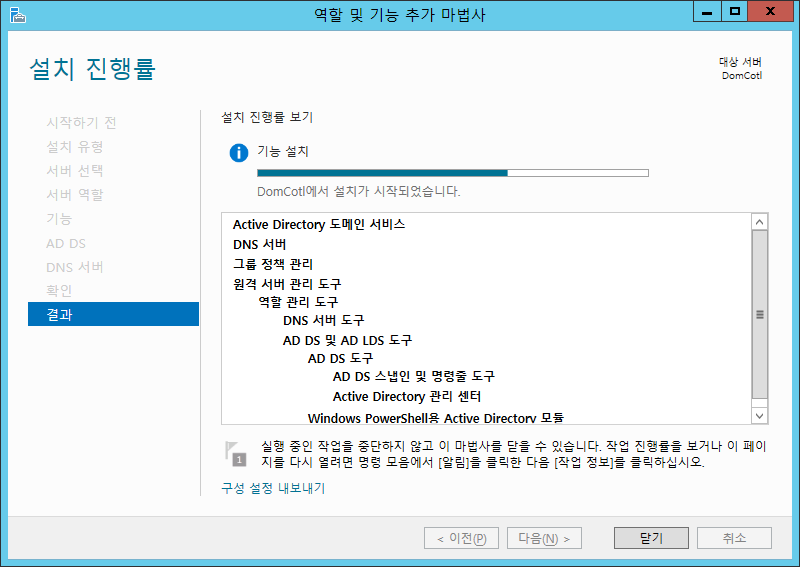Click the scrollbar thumb of the feature list
Screen dimensions: 800x567
click(759, 314)
